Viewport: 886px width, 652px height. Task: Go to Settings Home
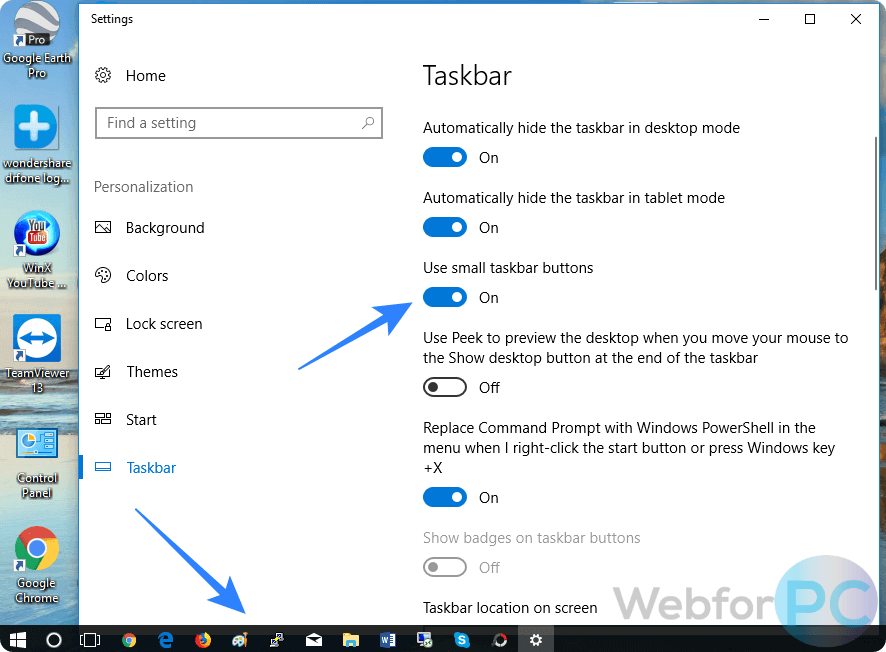[x=145, y=76]
